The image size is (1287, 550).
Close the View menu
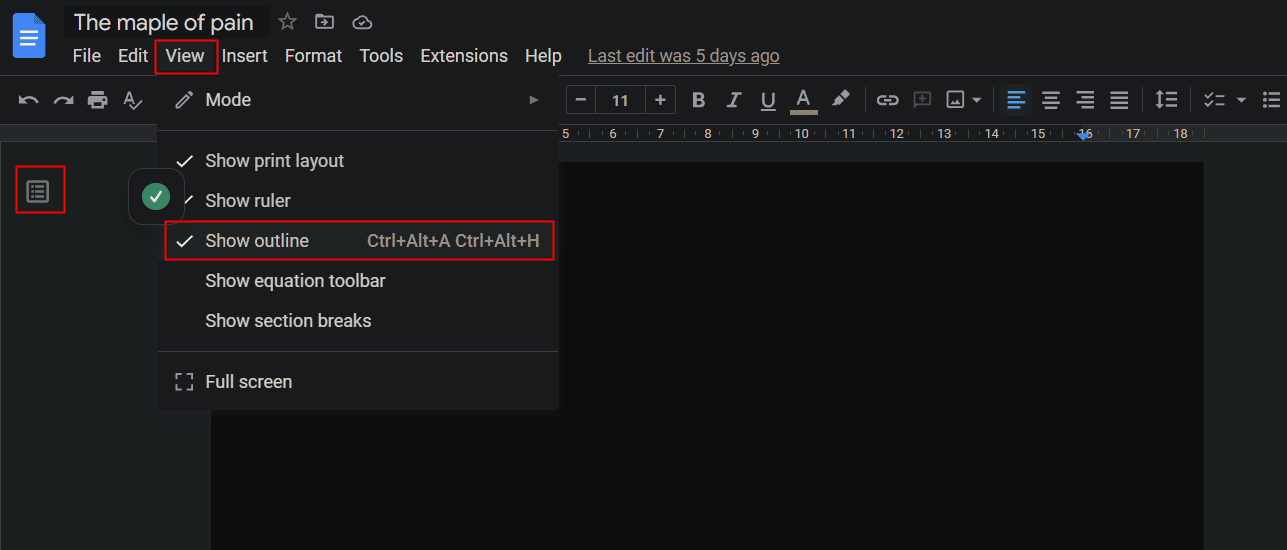point(185,56)
